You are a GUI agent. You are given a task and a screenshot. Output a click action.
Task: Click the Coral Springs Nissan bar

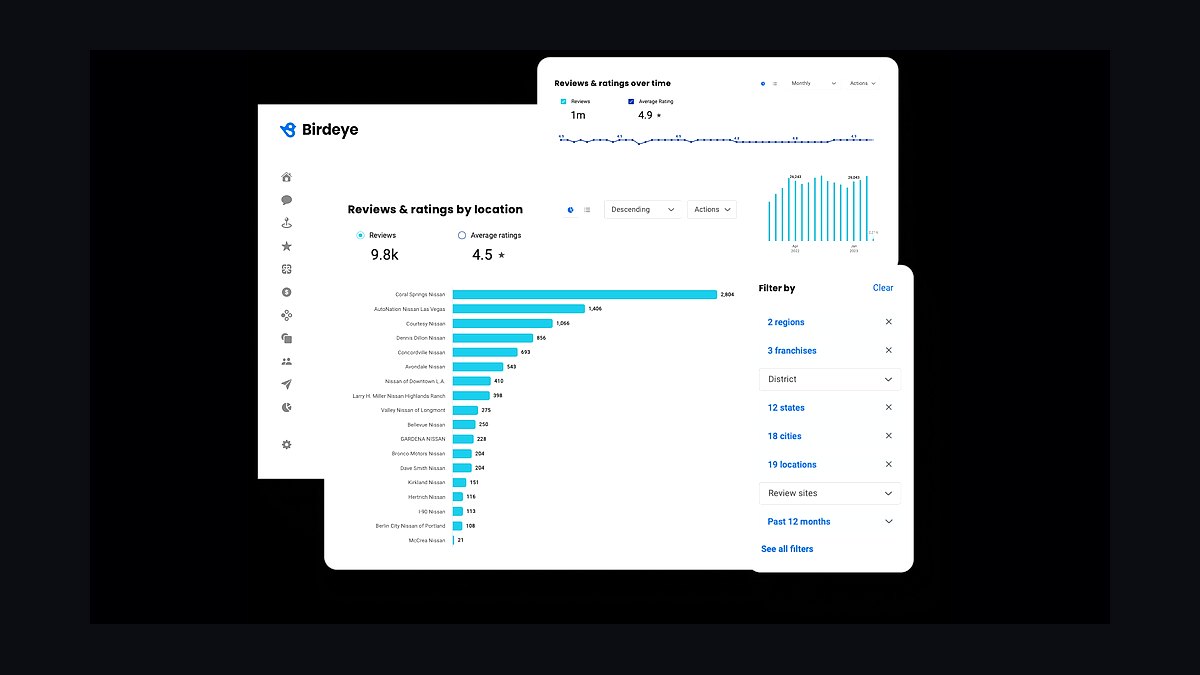point(585,295)
